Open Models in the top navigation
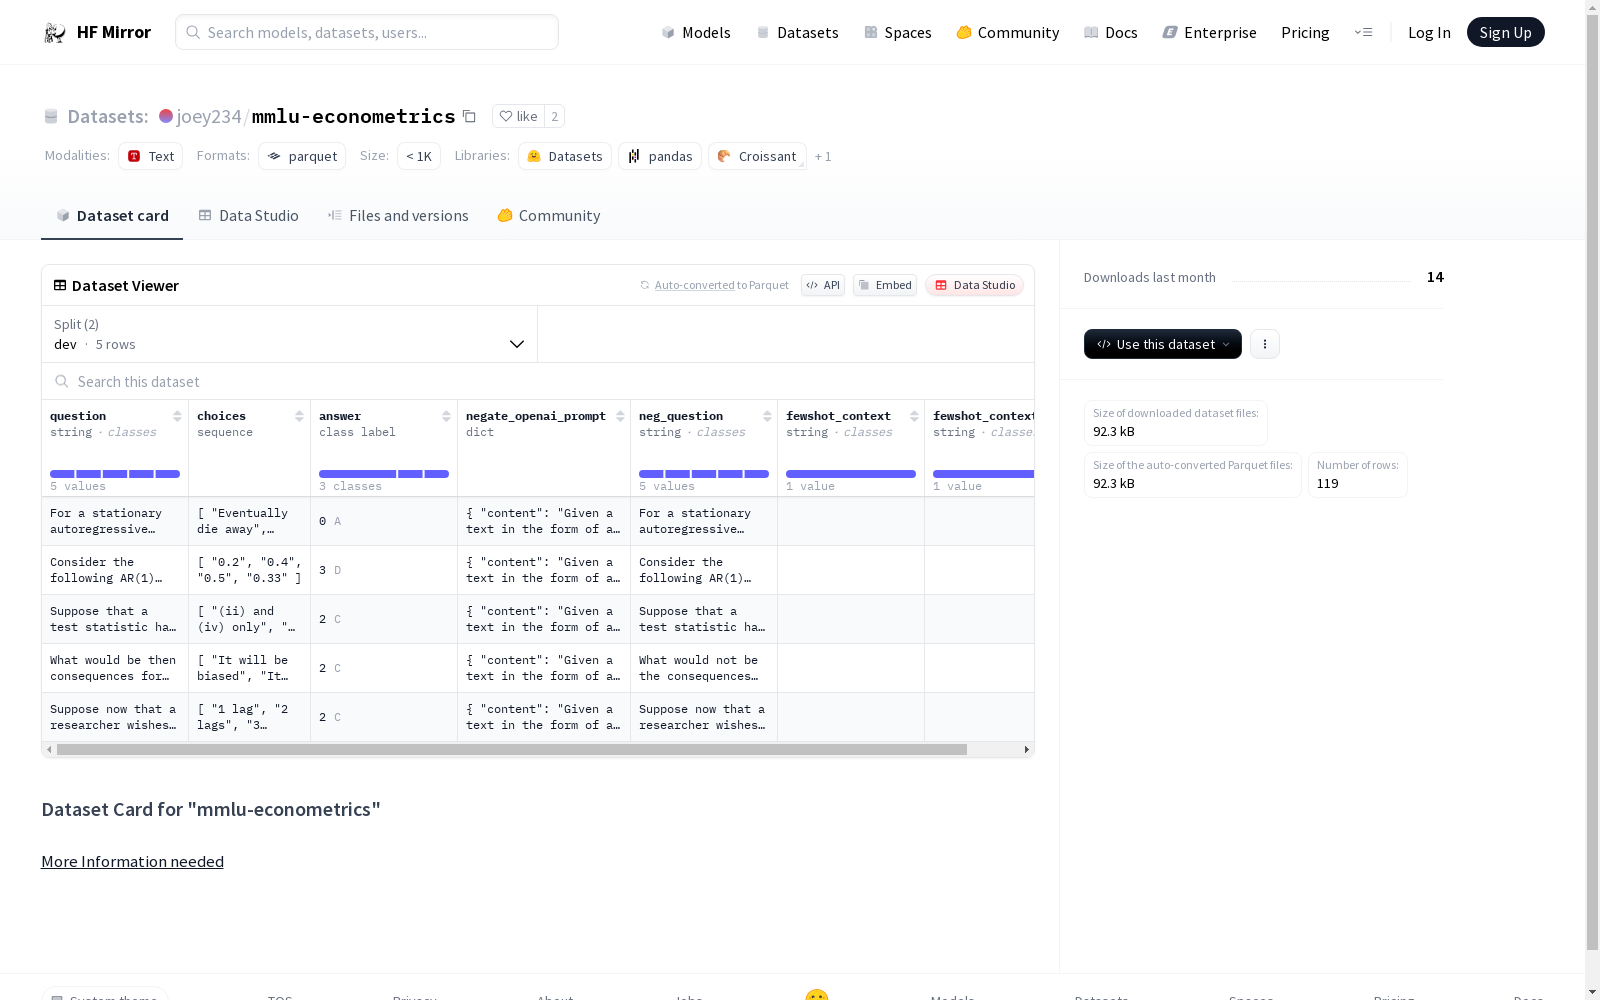The height and width of the screenshot is (1000, 1600). (x=696, y=33)
